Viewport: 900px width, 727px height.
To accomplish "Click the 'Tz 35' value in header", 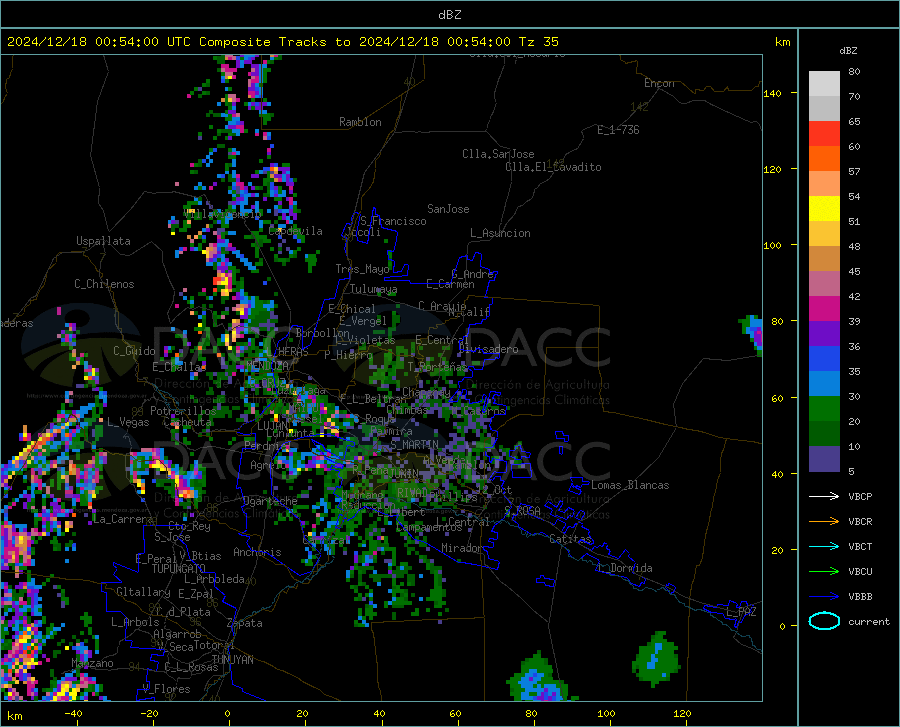I will (538, 42).
